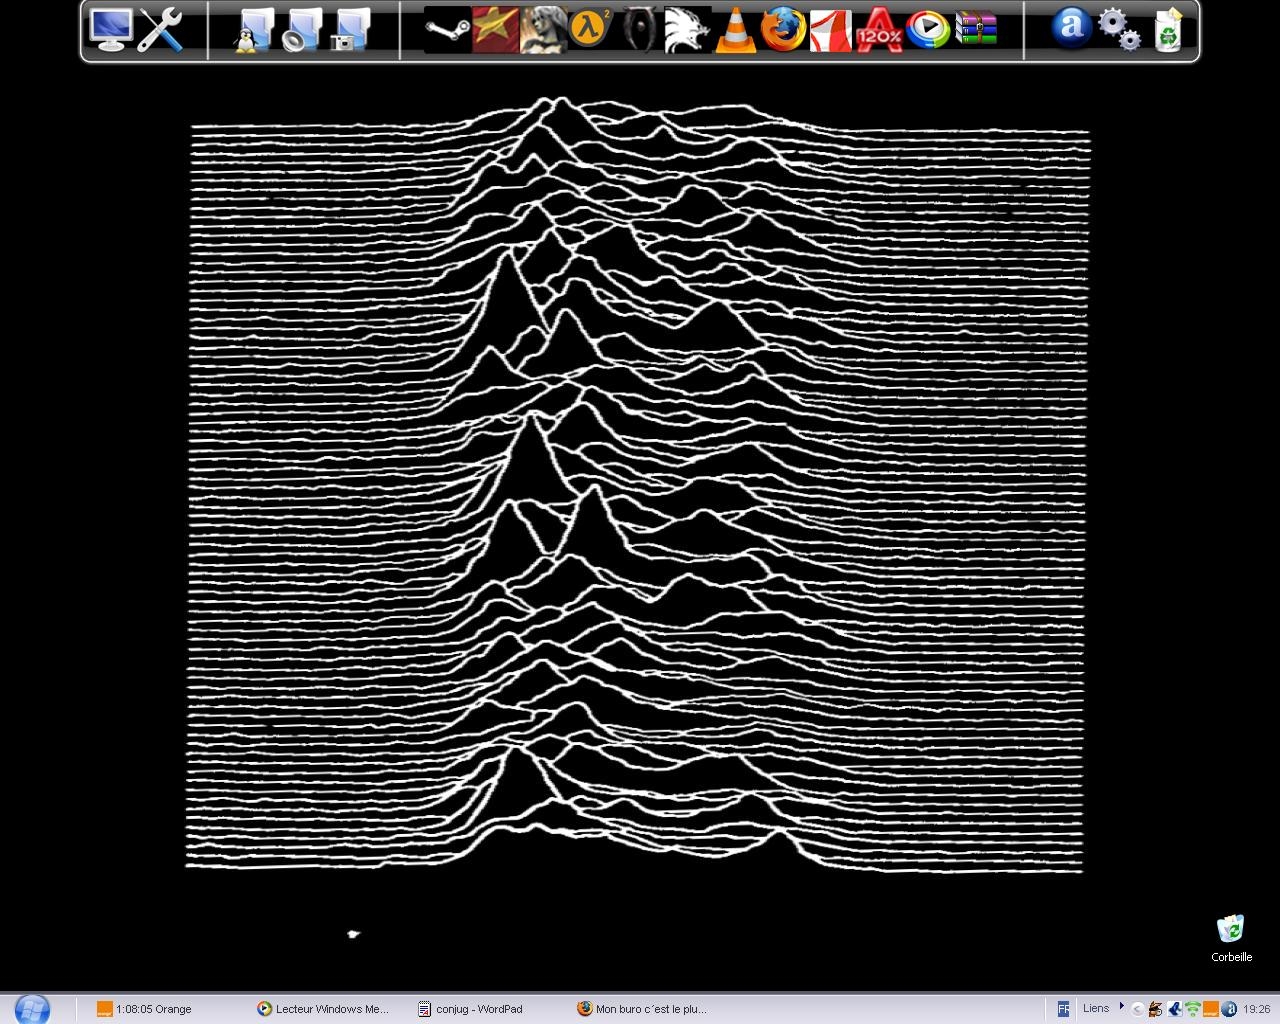
Task: Launch Alcohol 120% from the dock
Action: pyautogui.click(x=880, y=30)
